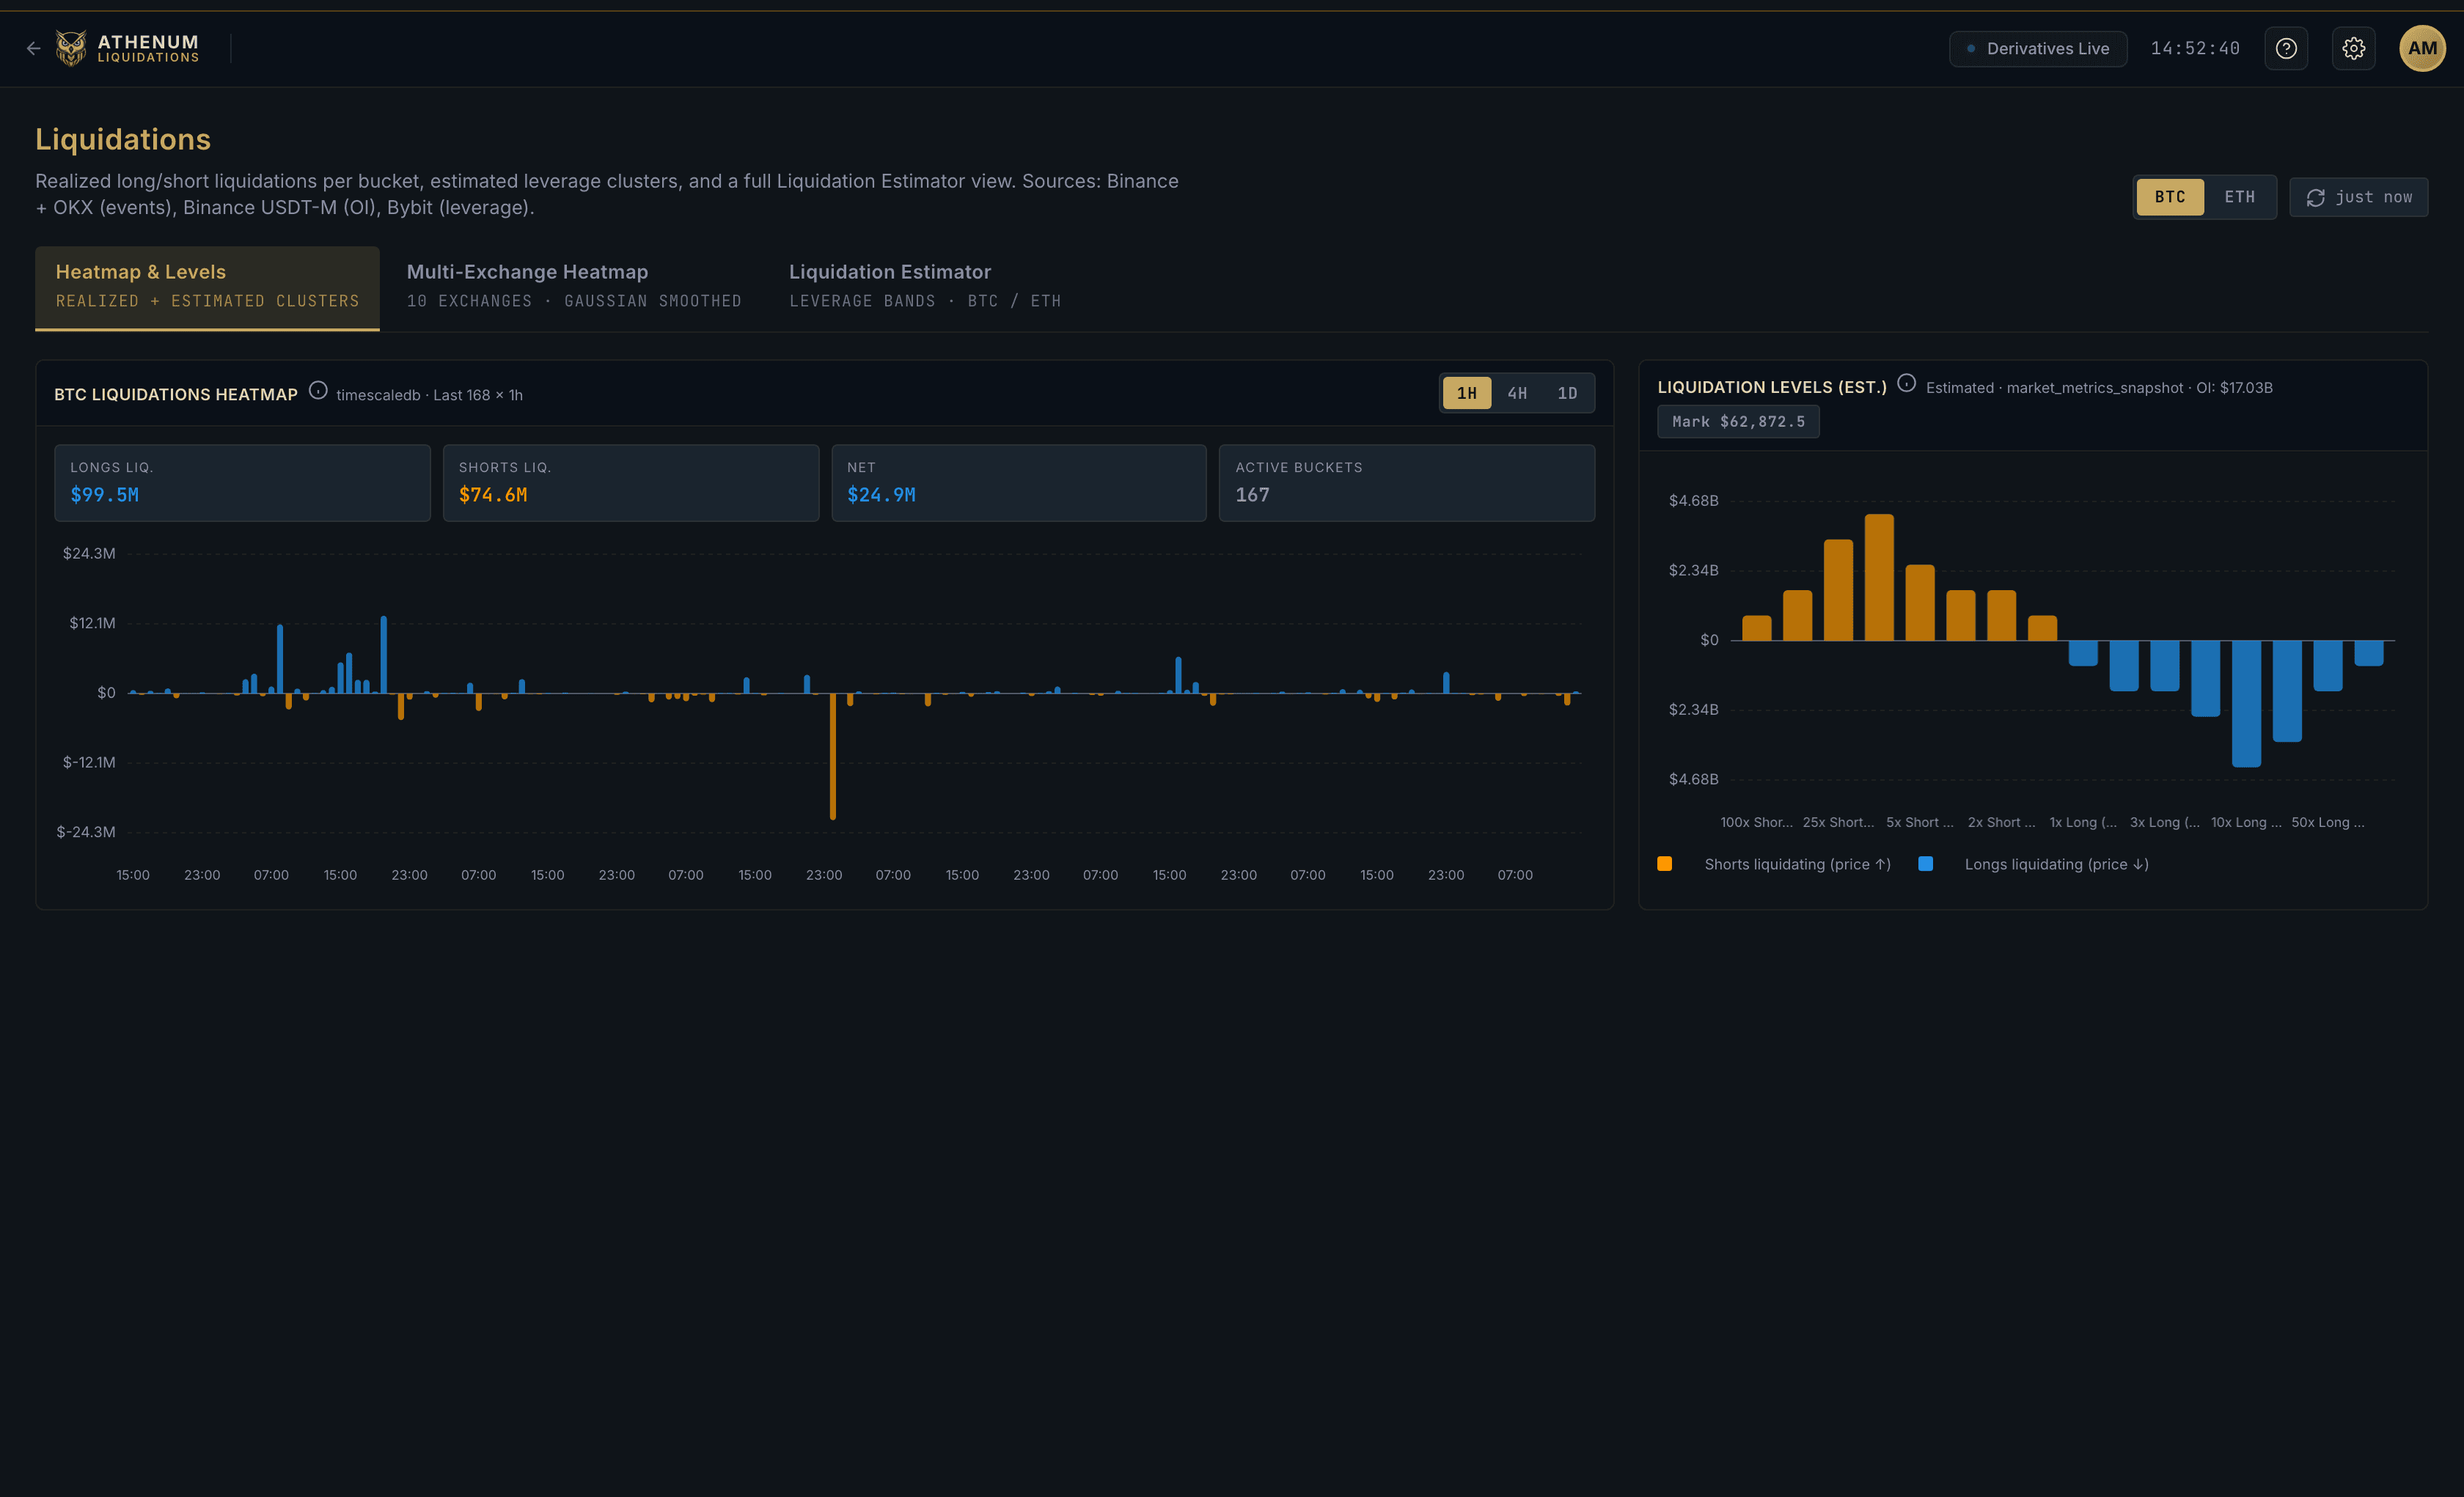The width and height of the screenshot is (2464, 1497).
Task: Click Shorts liquidating (price ↑) legend label
Action: point(1797,865)
